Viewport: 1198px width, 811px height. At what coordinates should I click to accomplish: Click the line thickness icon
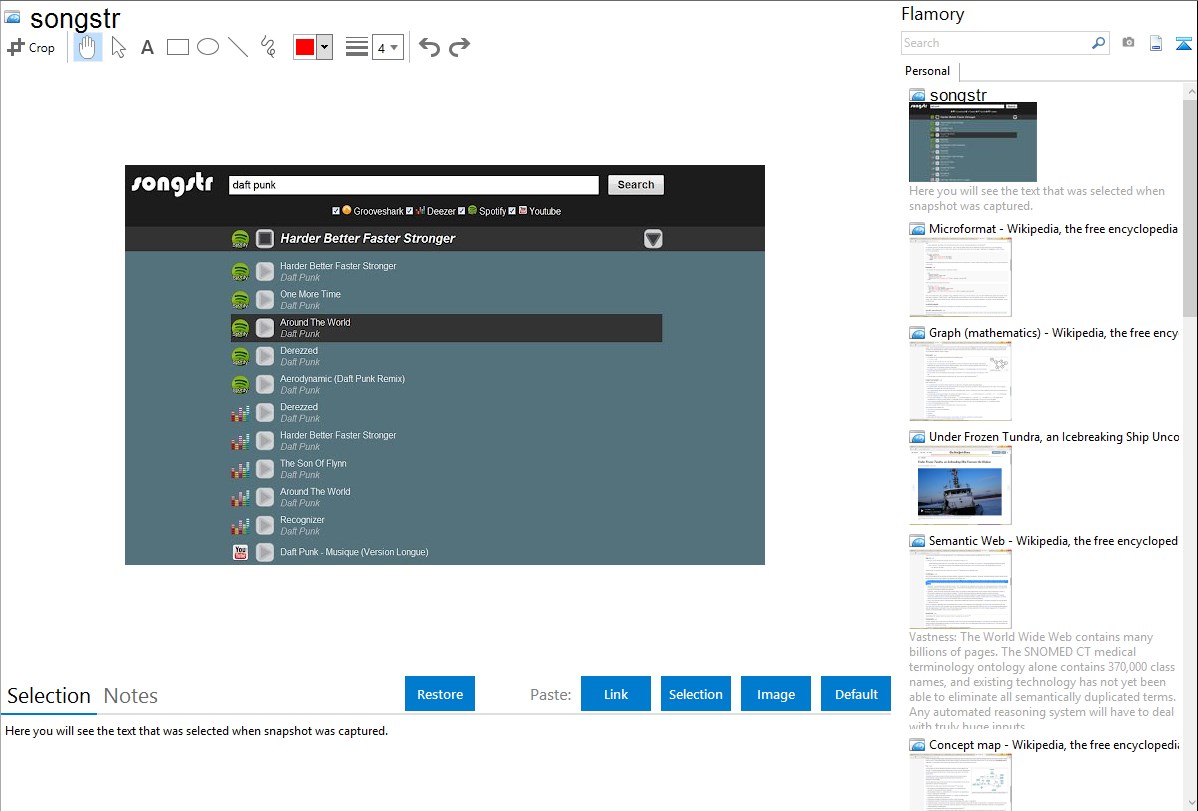(356, 47)
